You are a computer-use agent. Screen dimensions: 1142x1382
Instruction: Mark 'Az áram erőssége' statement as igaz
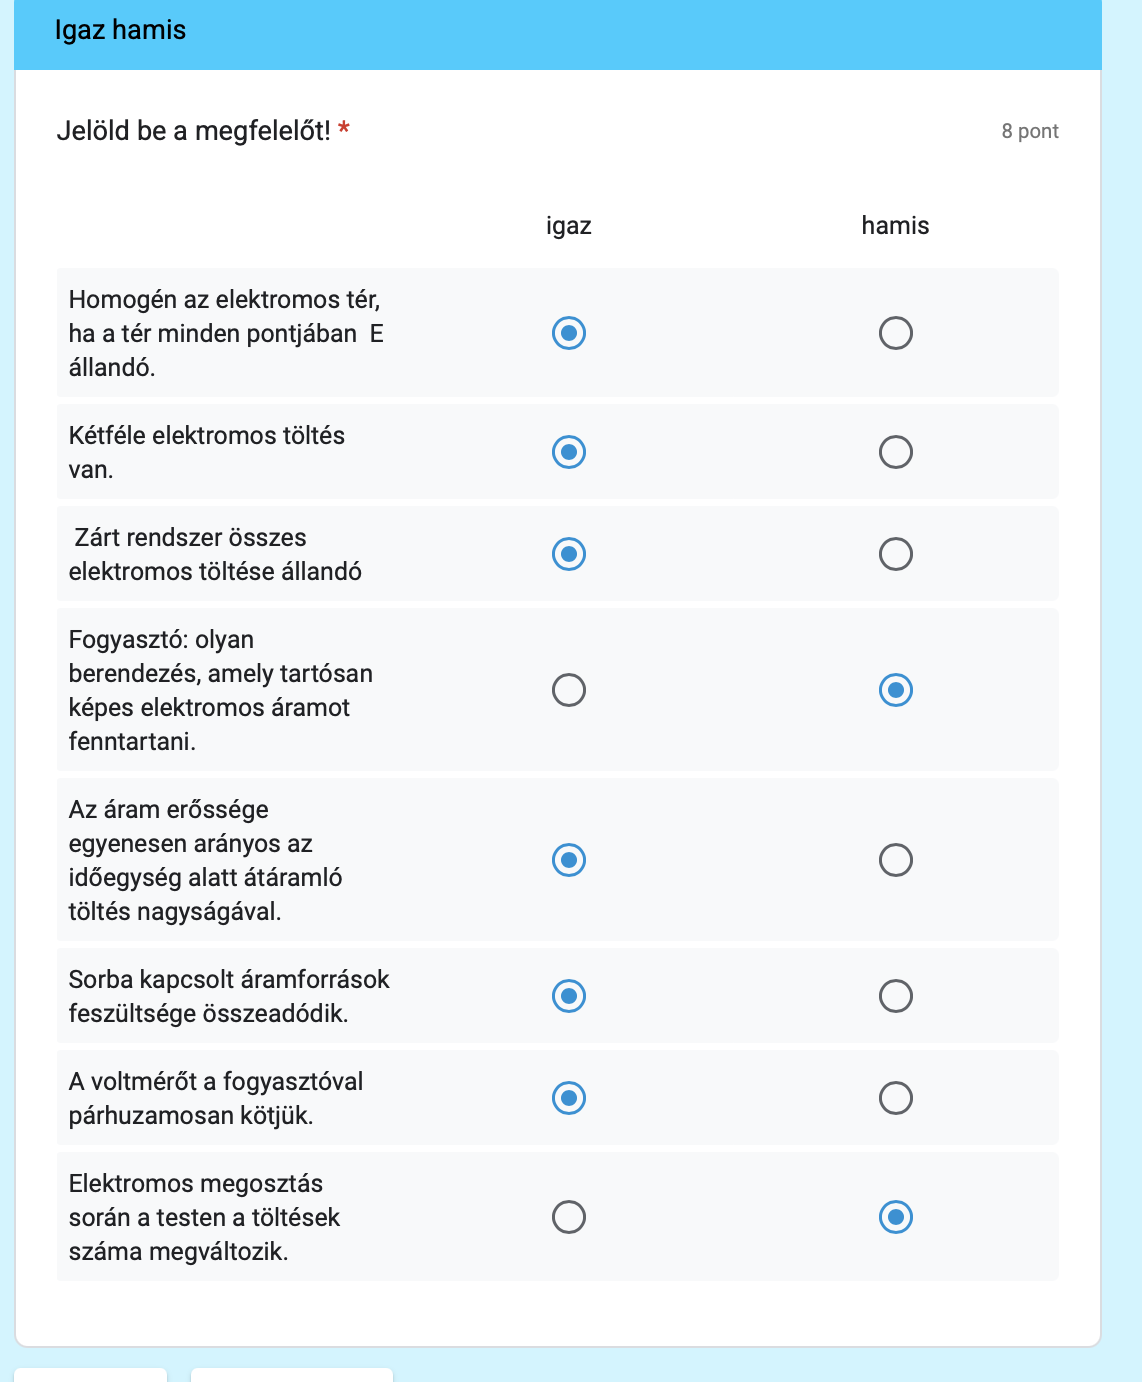569,860
